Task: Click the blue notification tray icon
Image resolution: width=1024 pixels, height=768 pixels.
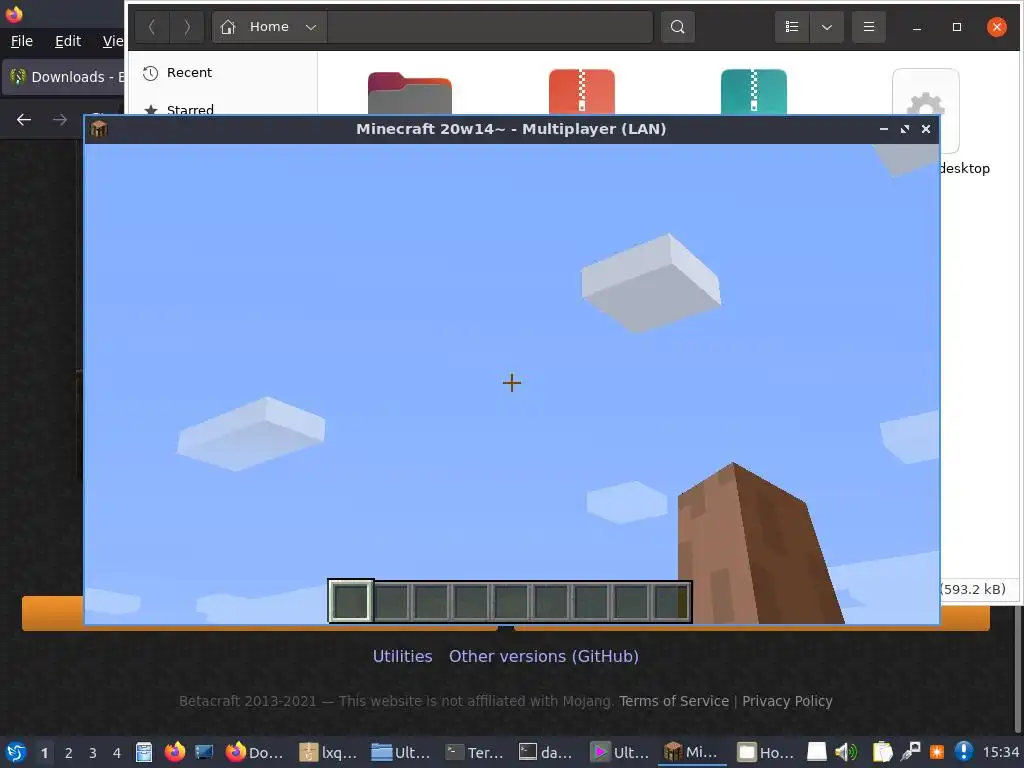Action: click(964, 752)
